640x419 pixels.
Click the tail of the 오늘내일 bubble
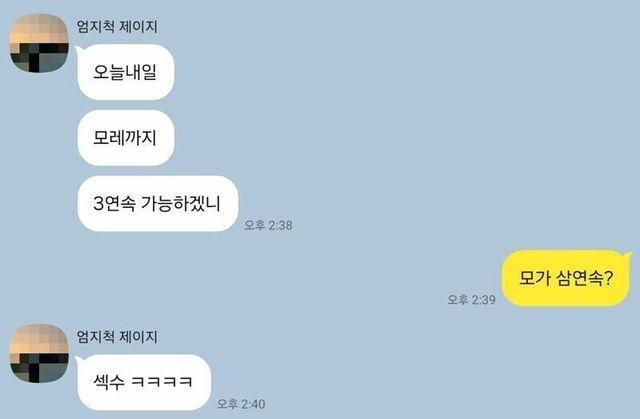(79, 50)
